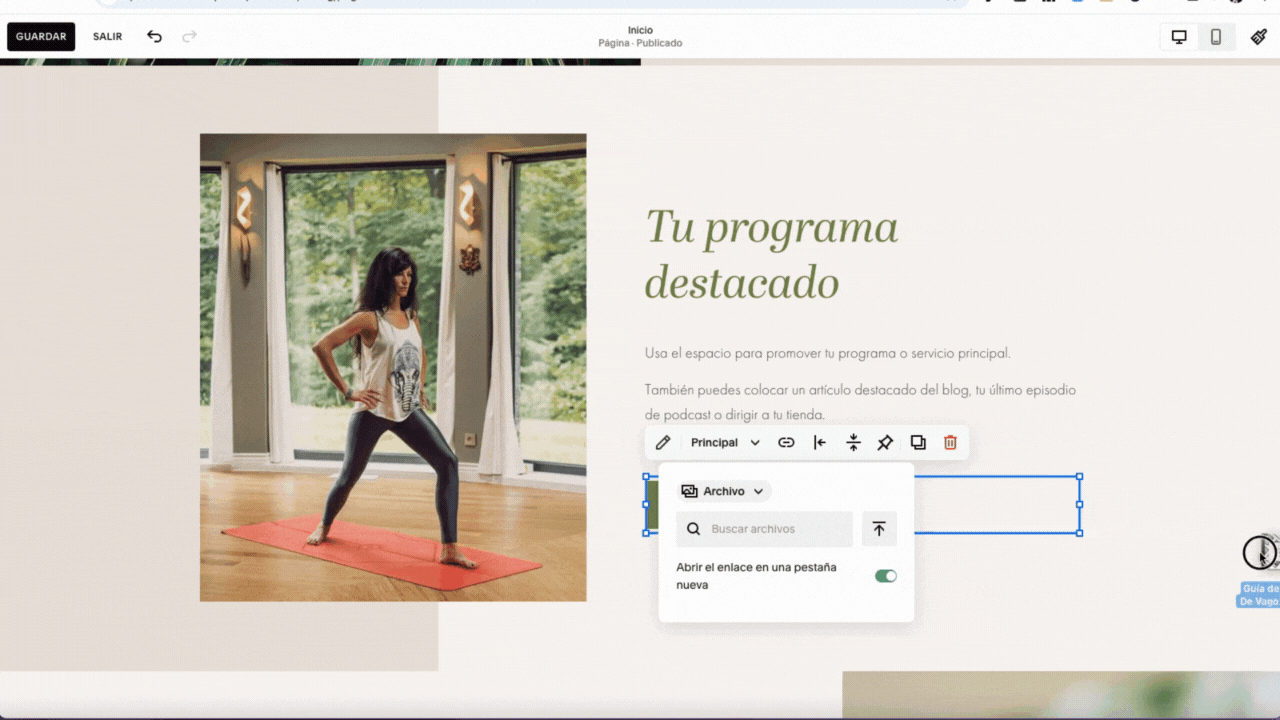Align the block to the left edge
Image resolution: width=1280 pixels, height=720 pixels.
(820, 443)
